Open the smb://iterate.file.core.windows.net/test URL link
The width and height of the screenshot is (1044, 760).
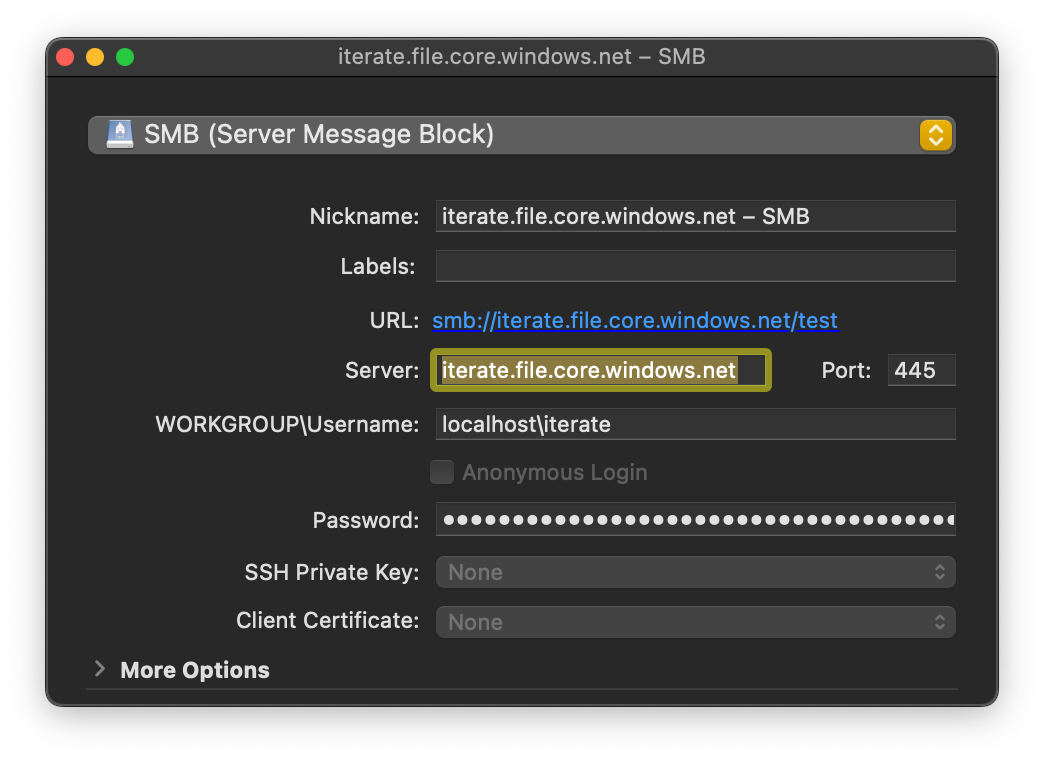635,320
